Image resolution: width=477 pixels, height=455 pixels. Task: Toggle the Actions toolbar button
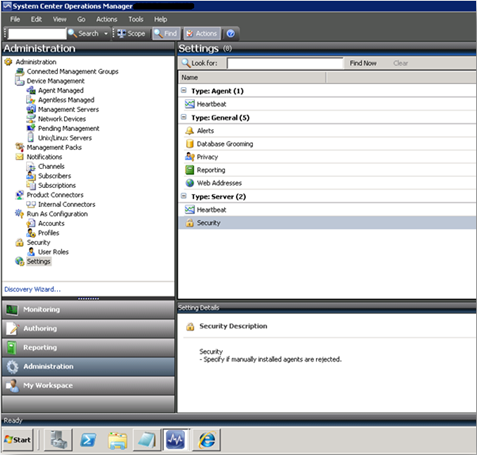pos(202,33)
